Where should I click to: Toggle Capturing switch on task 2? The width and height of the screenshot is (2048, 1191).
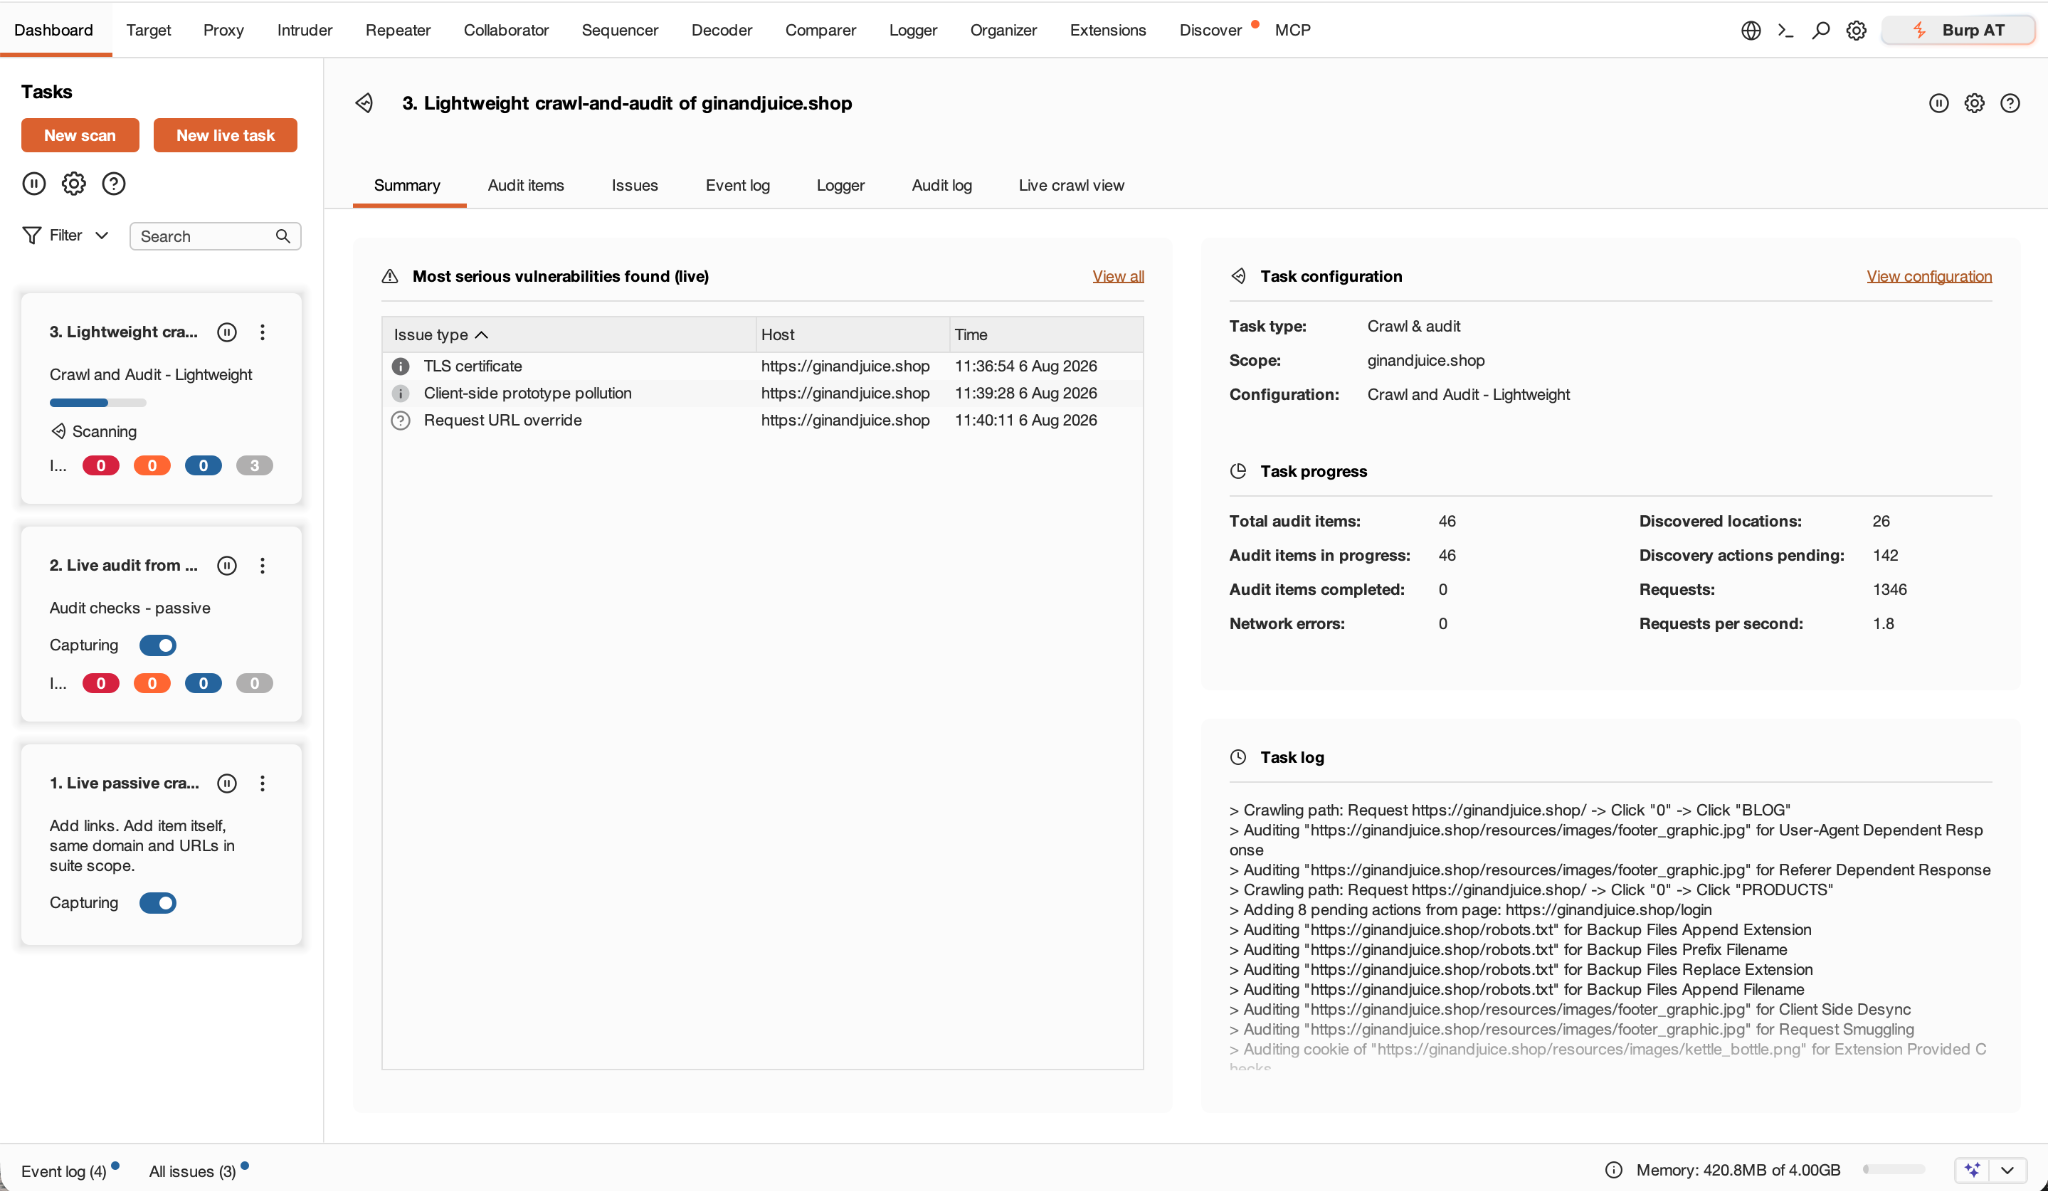click(158, 646)
